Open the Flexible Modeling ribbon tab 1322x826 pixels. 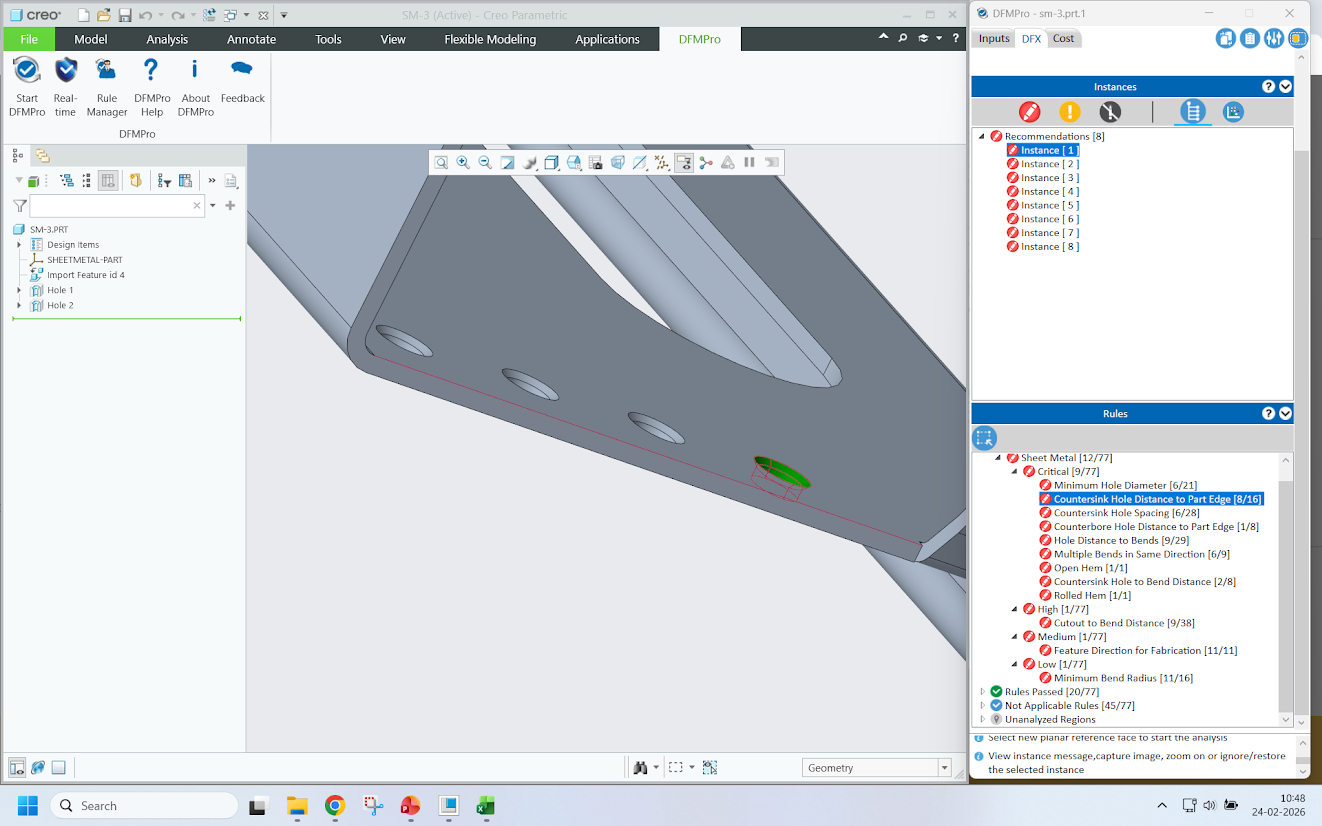tap(490, 39)
